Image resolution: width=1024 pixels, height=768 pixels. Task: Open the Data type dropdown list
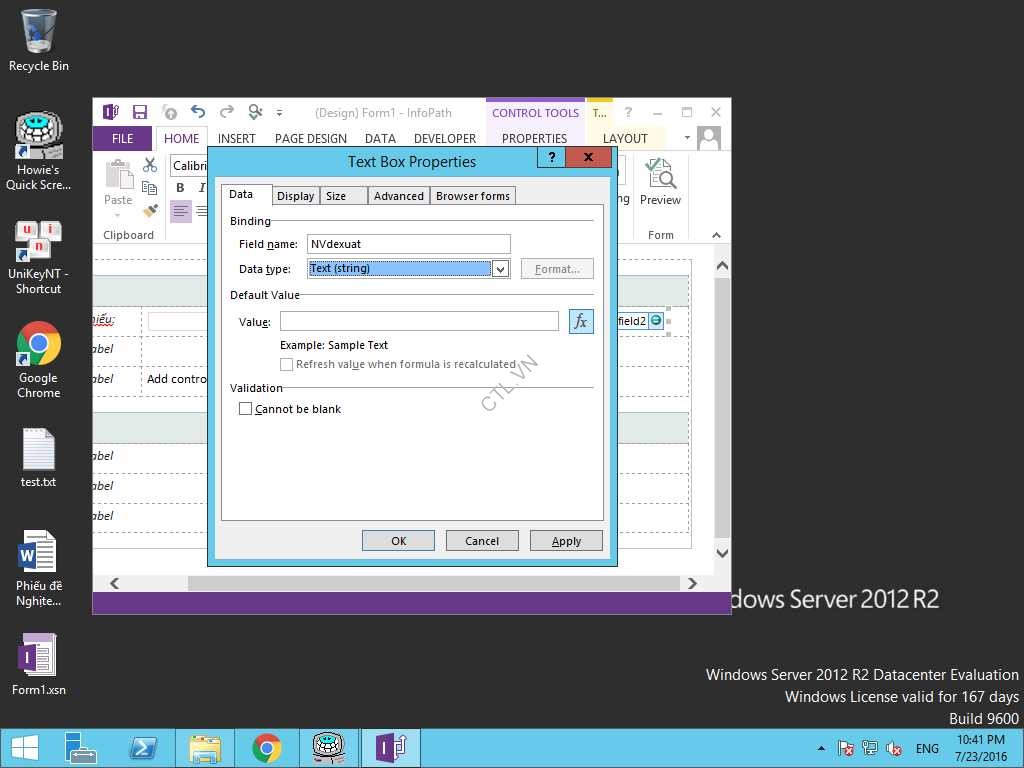501,269
